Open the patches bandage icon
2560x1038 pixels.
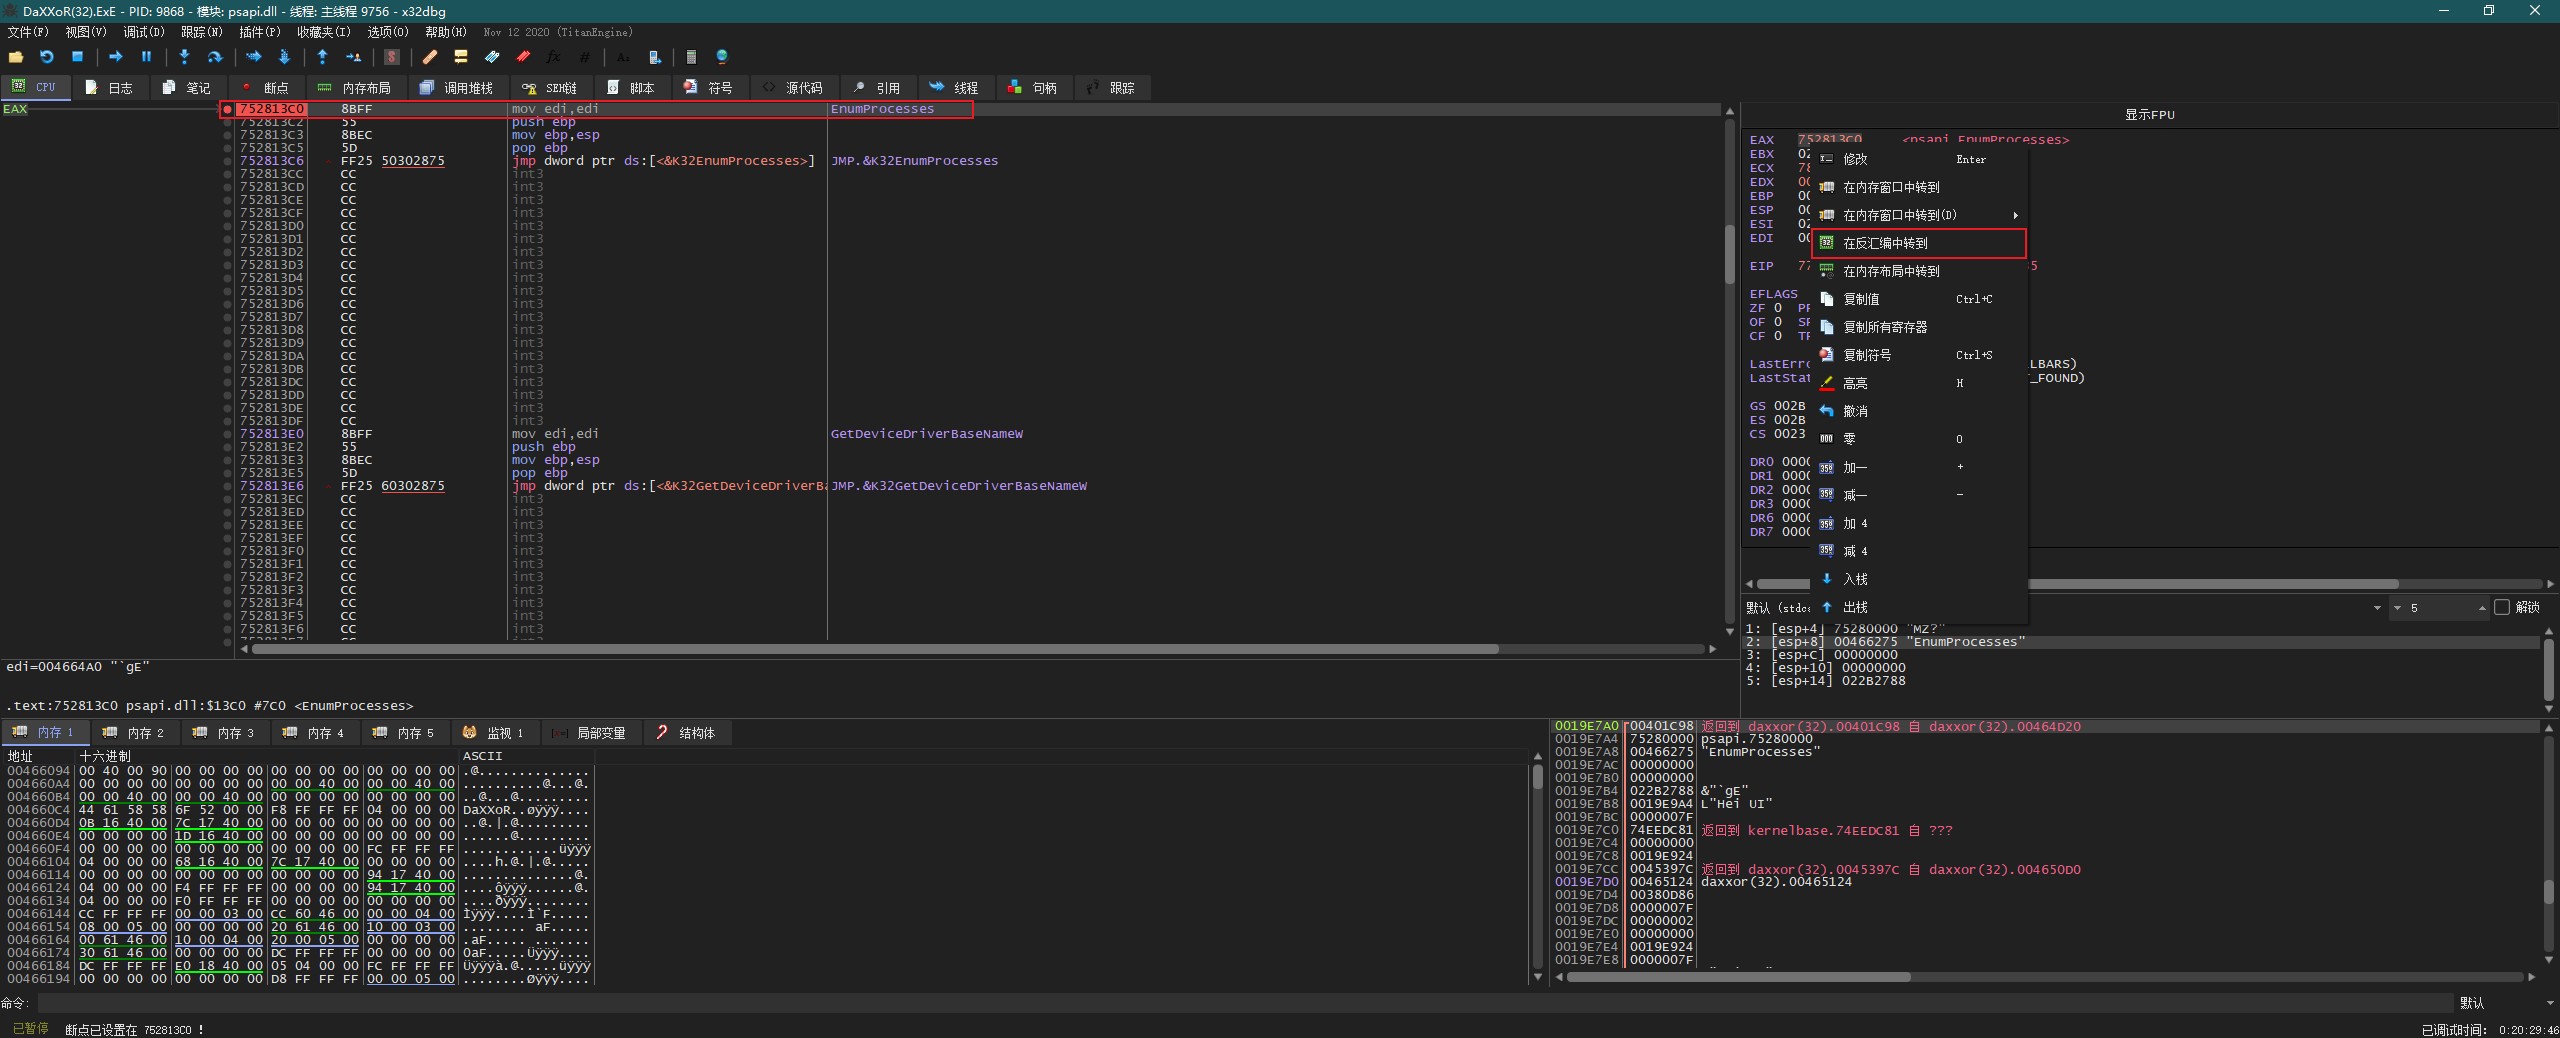point(430,57)
